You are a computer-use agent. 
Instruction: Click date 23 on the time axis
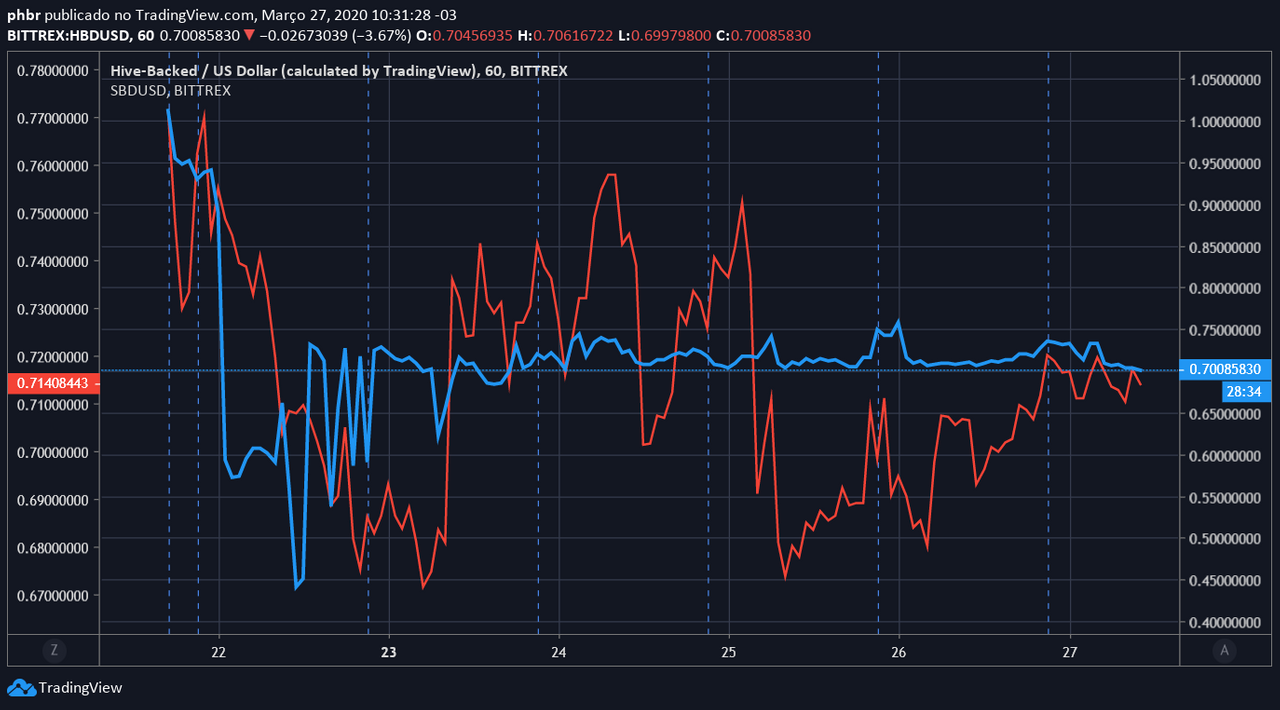tap(389, 651)
